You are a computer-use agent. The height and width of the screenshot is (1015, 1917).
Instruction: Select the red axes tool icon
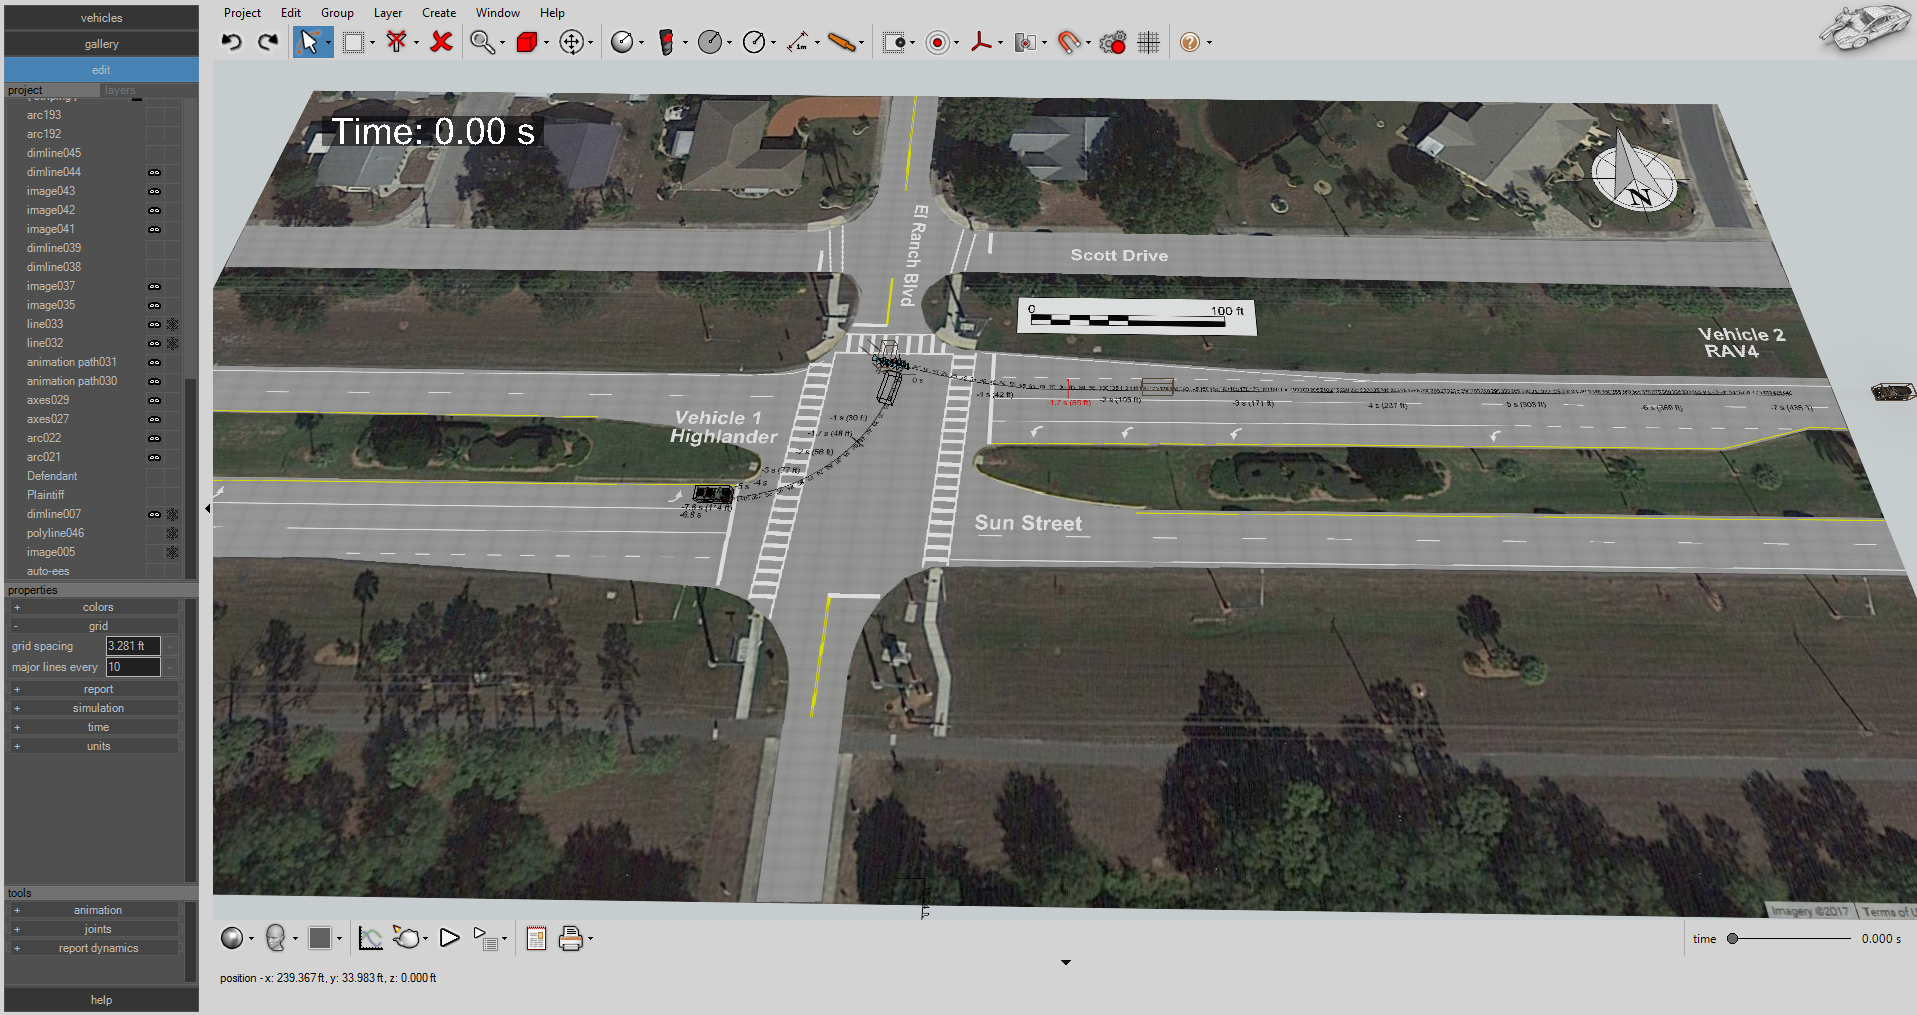coord(982,42)
